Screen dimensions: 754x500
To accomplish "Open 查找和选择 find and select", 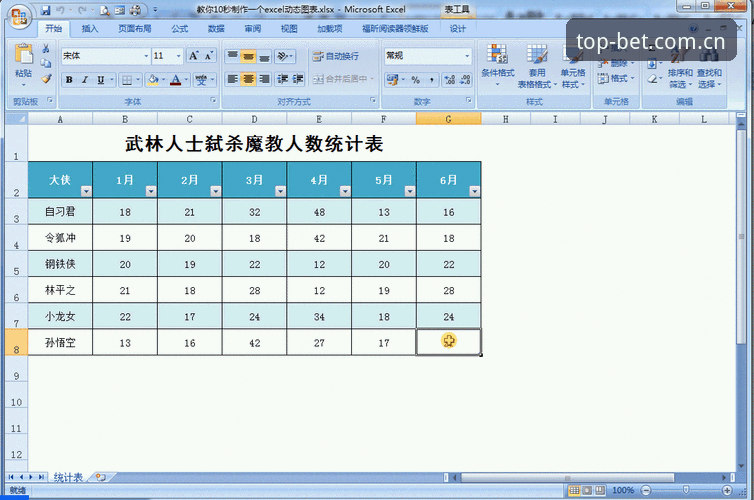I will coord(709,67).
